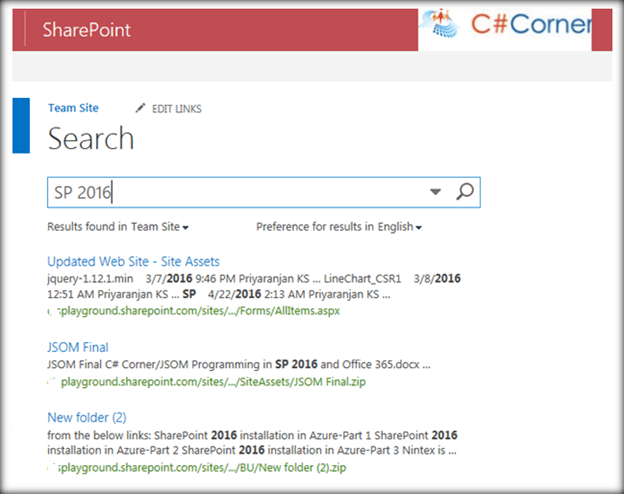Click the Search page heading
This screenshot has height=494, width=624.
pos(91,139)
